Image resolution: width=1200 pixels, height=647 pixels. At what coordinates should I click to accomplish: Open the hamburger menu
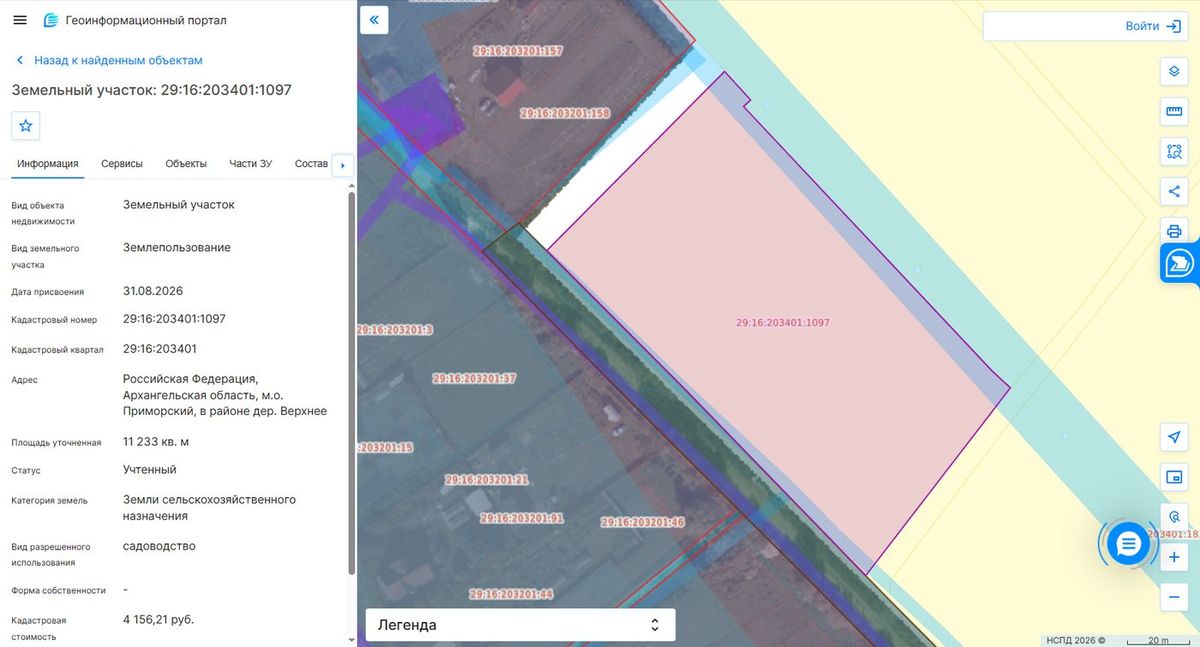click(20, 20)
